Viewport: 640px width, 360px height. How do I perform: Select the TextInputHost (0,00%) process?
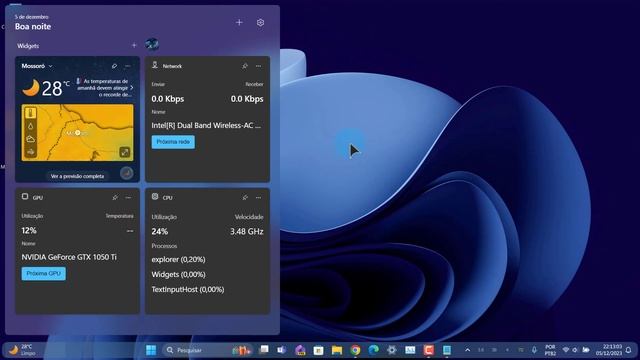[188, 290]
